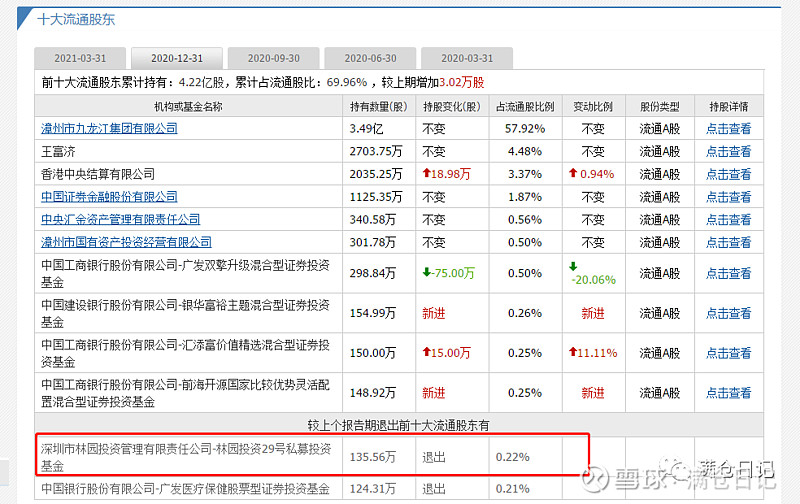The width and height of the screenshot is (800, 504).
Task: Click the 340.58万 holding value
Action: click(372, 220)
